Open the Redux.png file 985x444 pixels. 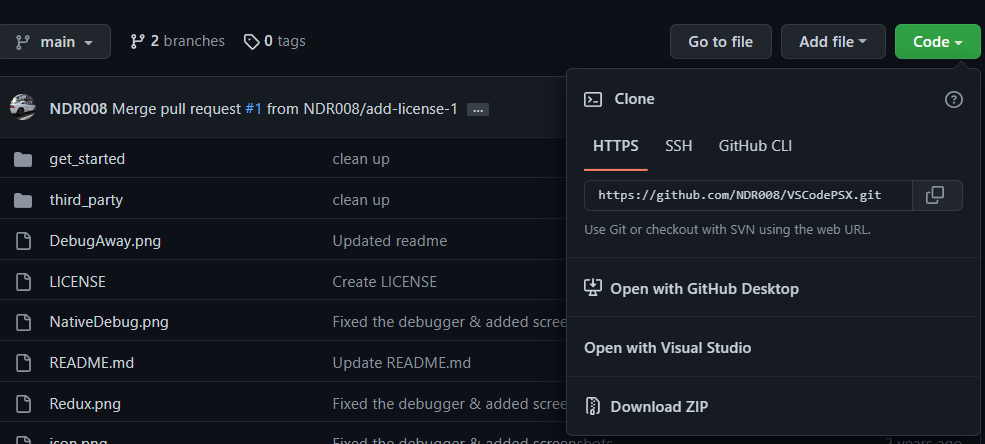(x=85, y=404)
